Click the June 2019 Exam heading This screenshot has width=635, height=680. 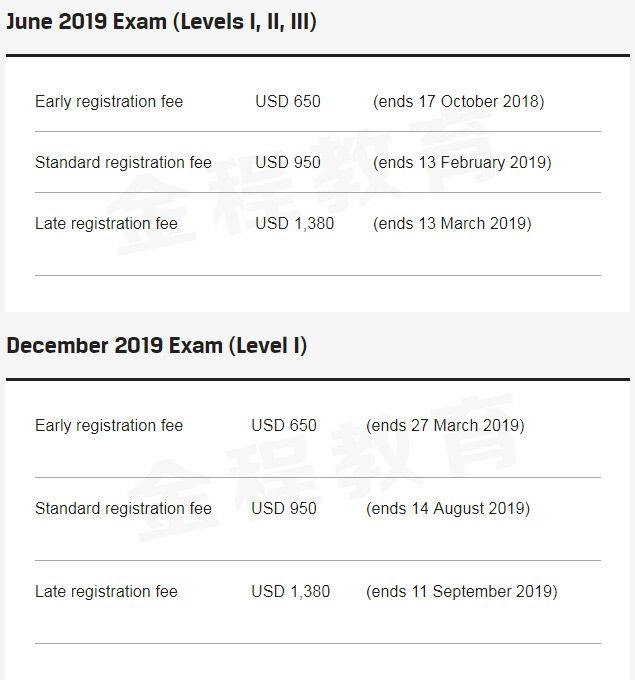161,22
